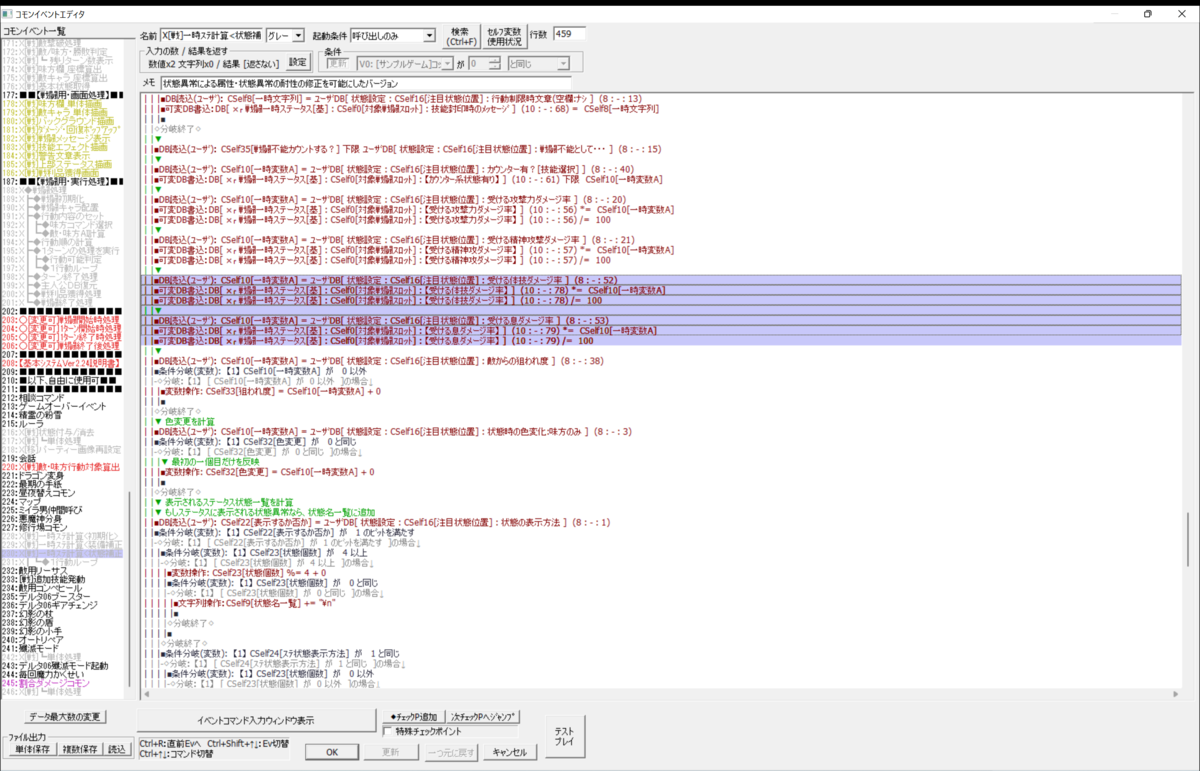Screen dimensions: 1200x771
Task: Click the キャンセル button
Action: 509,752
